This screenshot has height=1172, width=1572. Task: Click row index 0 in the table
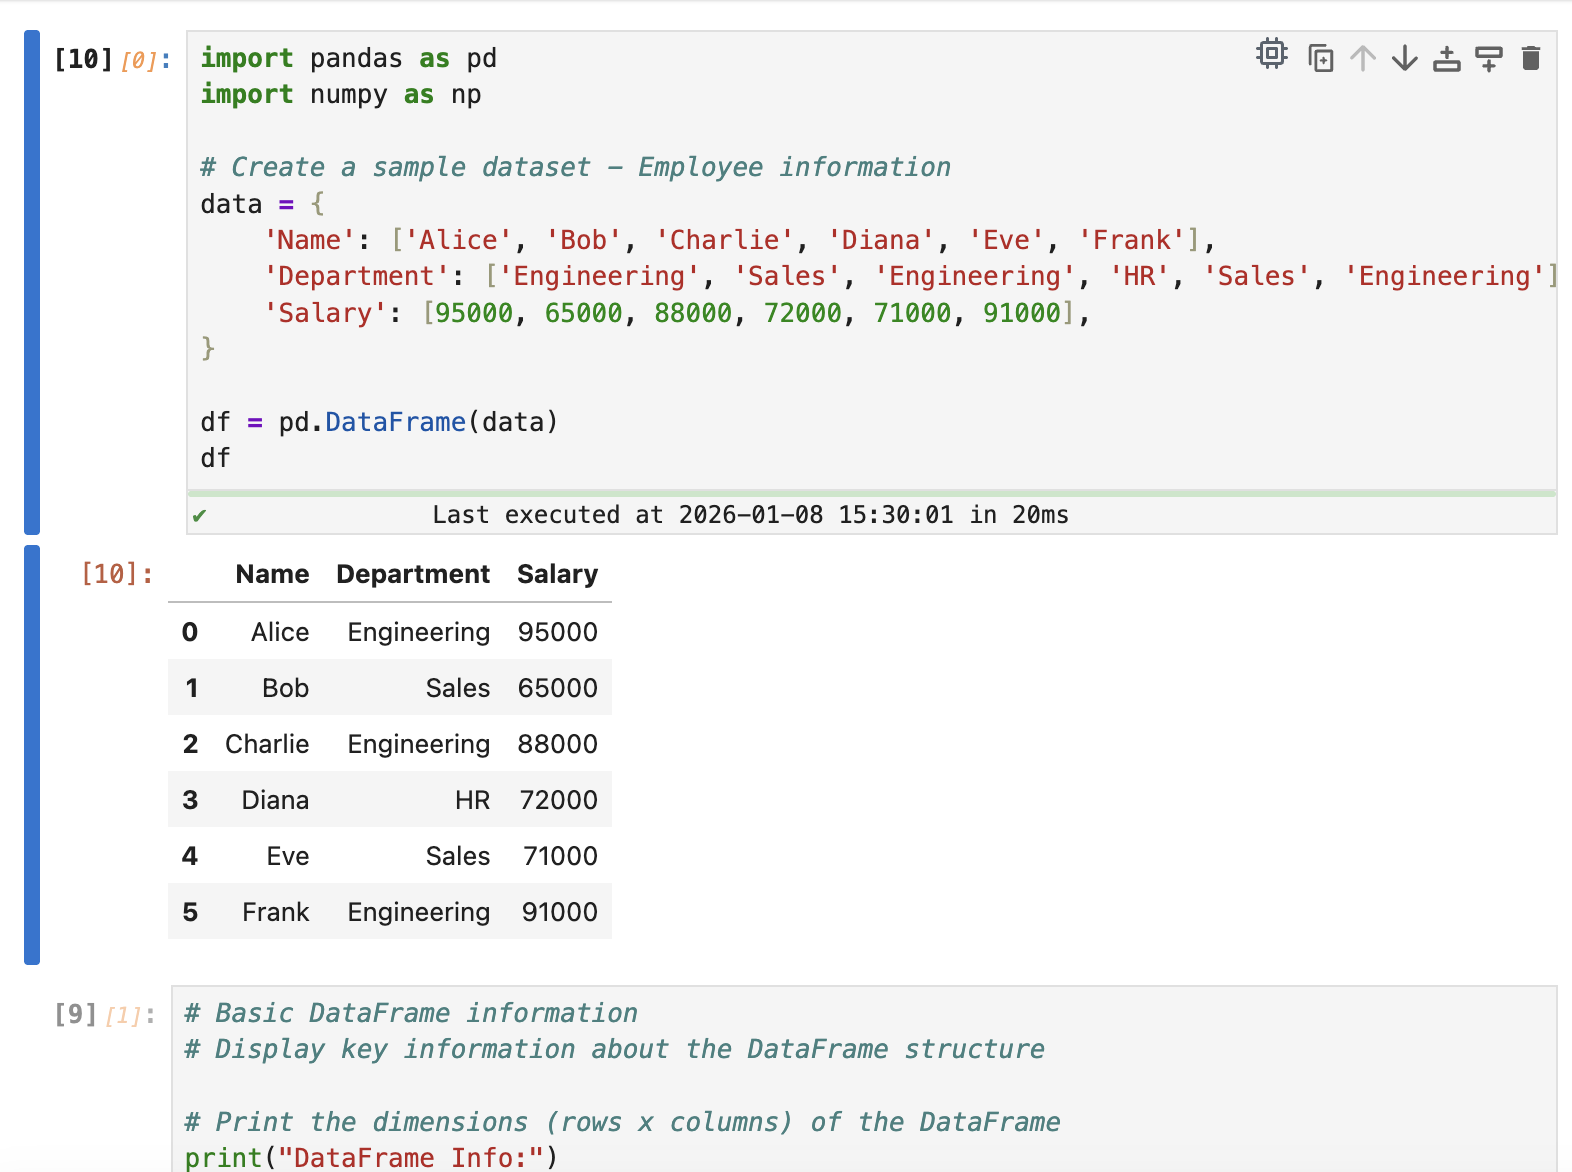click(190, 632)
